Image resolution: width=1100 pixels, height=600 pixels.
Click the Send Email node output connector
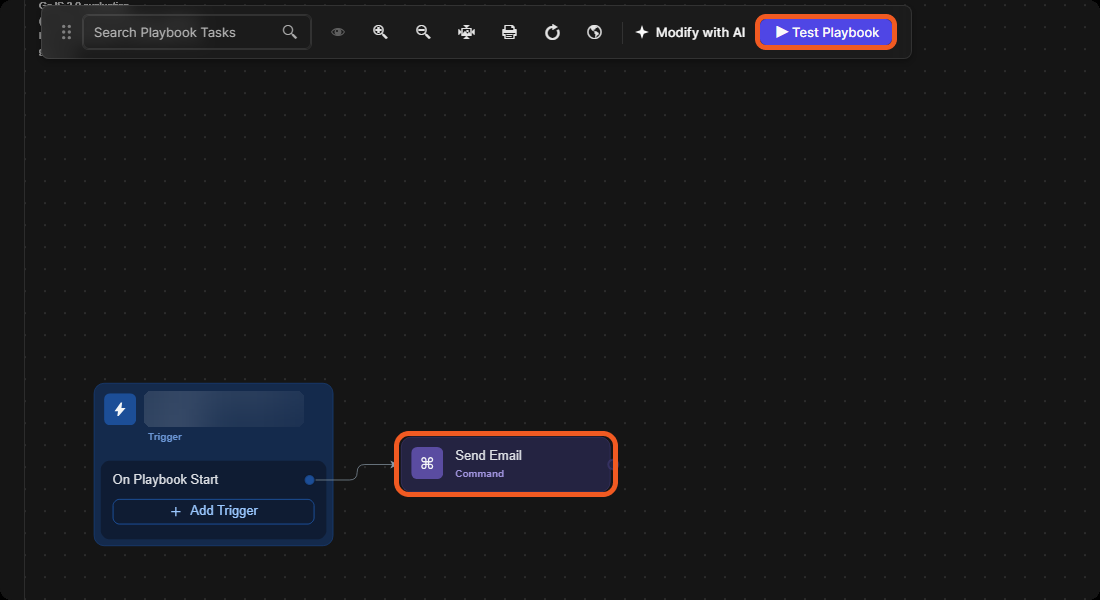pyautogui.click(x=611, y=465)
